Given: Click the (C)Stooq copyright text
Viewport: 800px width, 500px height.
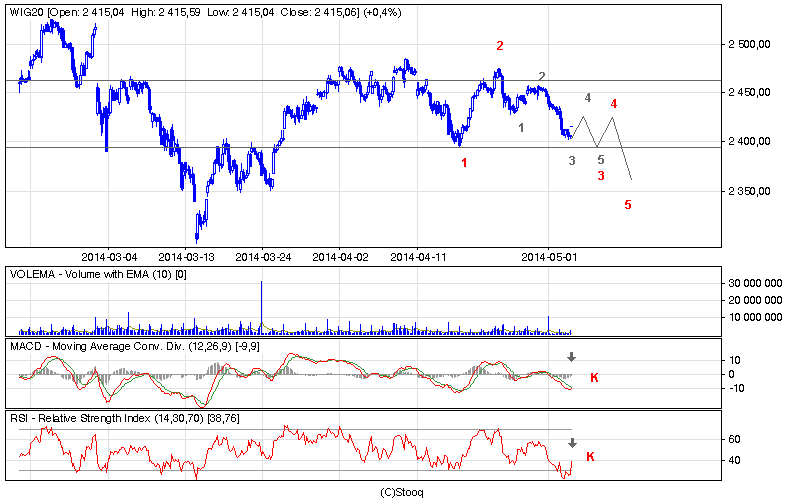Looking at the screenshot, I should 402,492.
